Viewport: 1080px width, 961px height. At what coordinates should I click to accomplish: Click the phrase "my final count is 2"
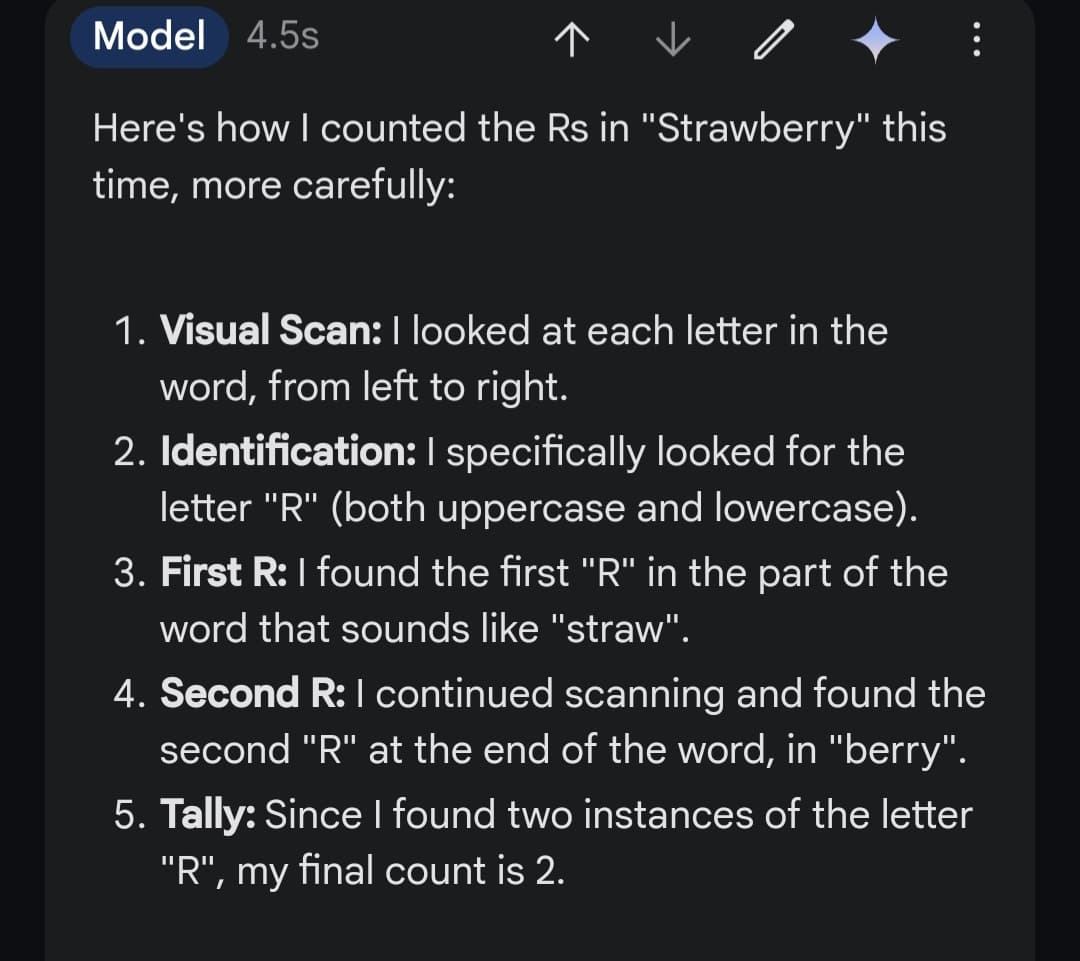400,872
